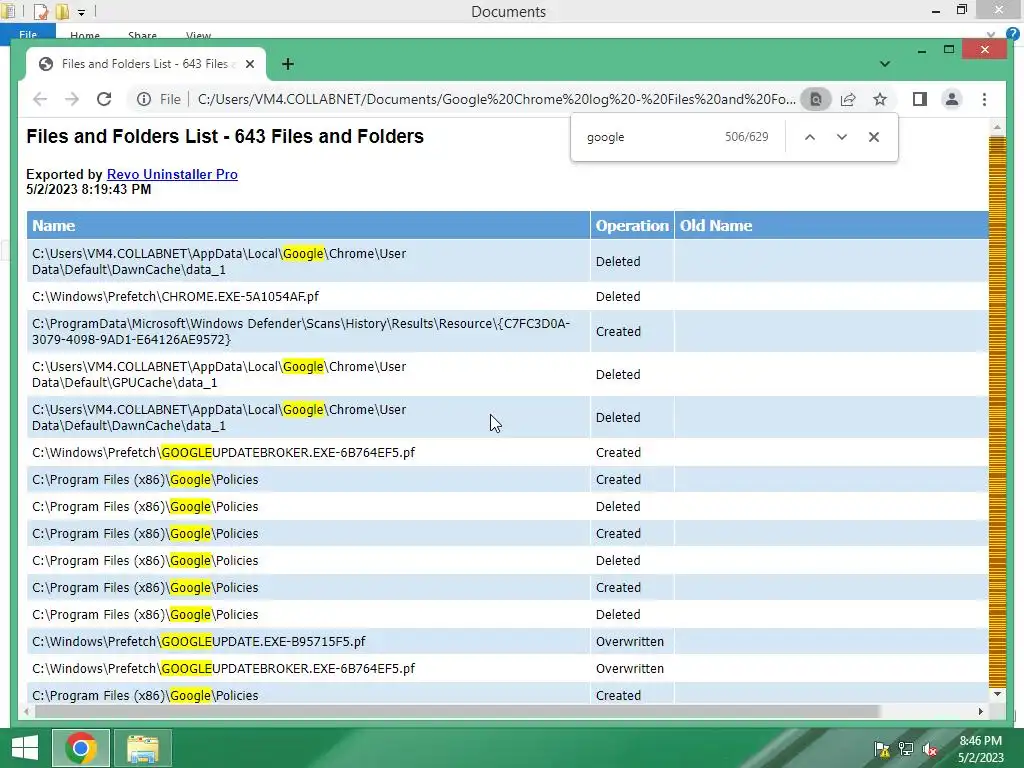Click Overwritten beside GOOGLEUPDATE.EXE-B95715F5.pf
The image size is (1024, 768).
[x=630, y=641]
